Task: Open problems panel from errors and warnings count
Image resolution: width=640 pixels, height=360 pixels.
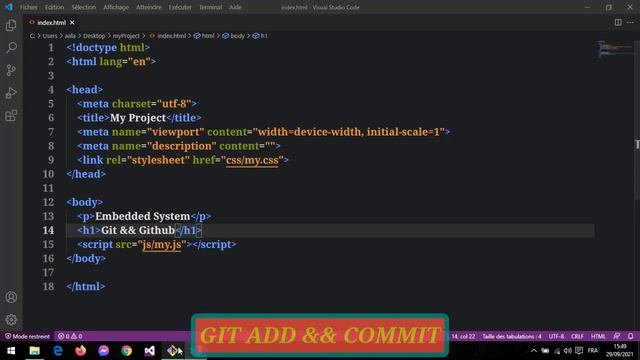Action: click(x=70, y=336)
